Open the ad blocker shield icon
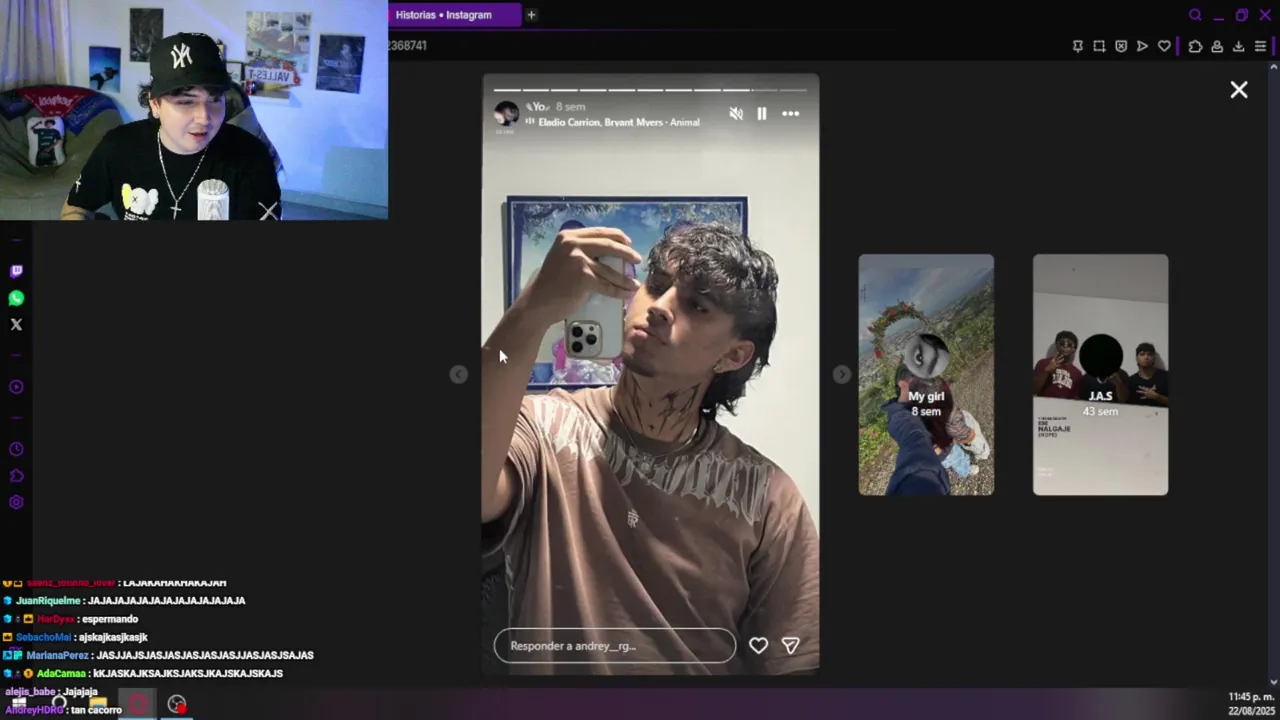Image resolution: width=1280 pixels, height=720 pixels. pyautogui.click(x=1121, y=46)
